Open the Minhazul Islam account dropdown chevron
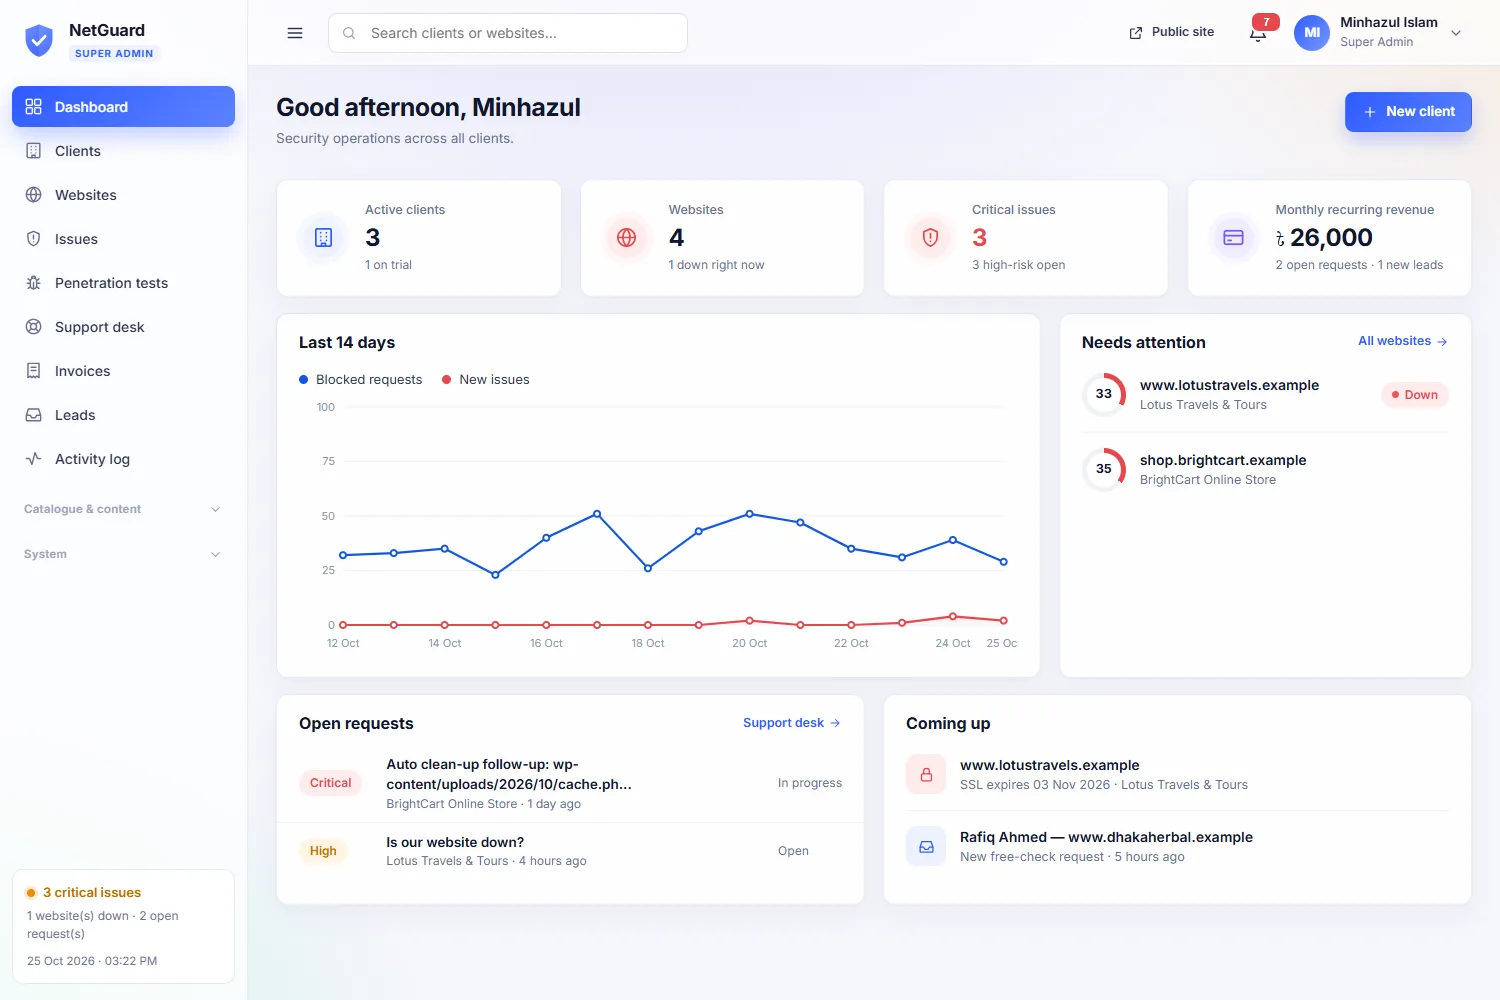The image size is (1500, 1000). [1456, 33]
